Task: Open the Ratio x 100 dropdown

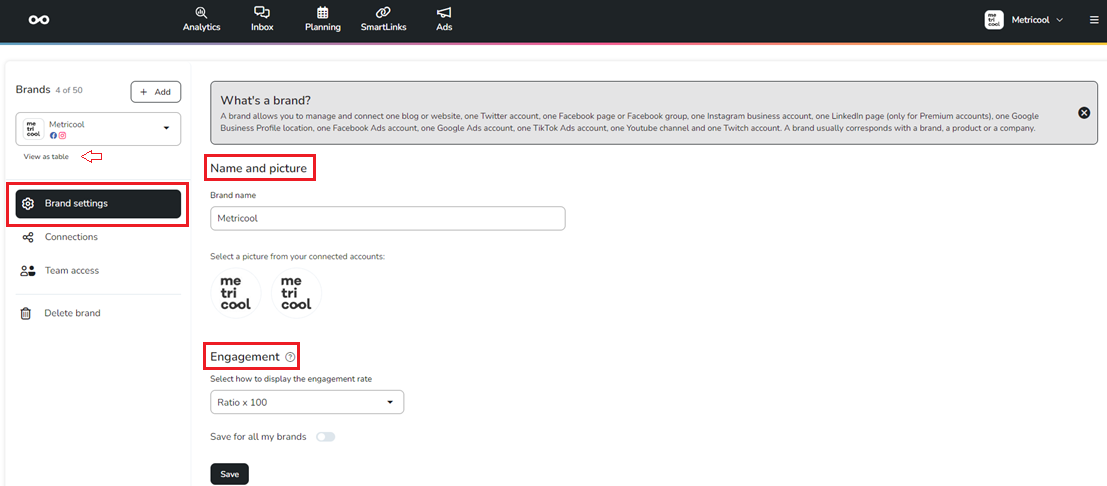Action: click(307, 402)
